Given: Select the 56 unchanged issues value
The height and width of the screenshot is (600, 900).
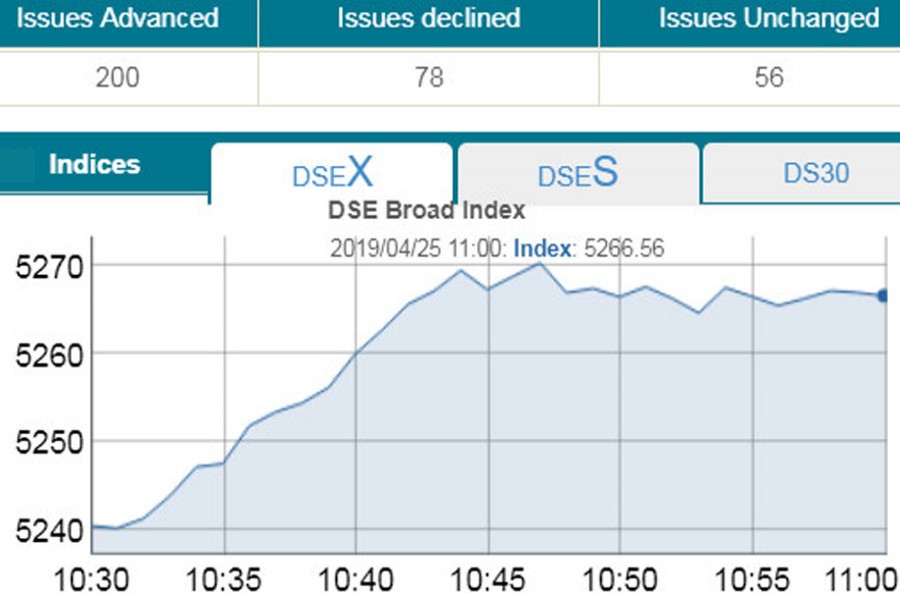Looking at the screenshot, I should click(x=769, y=78).
